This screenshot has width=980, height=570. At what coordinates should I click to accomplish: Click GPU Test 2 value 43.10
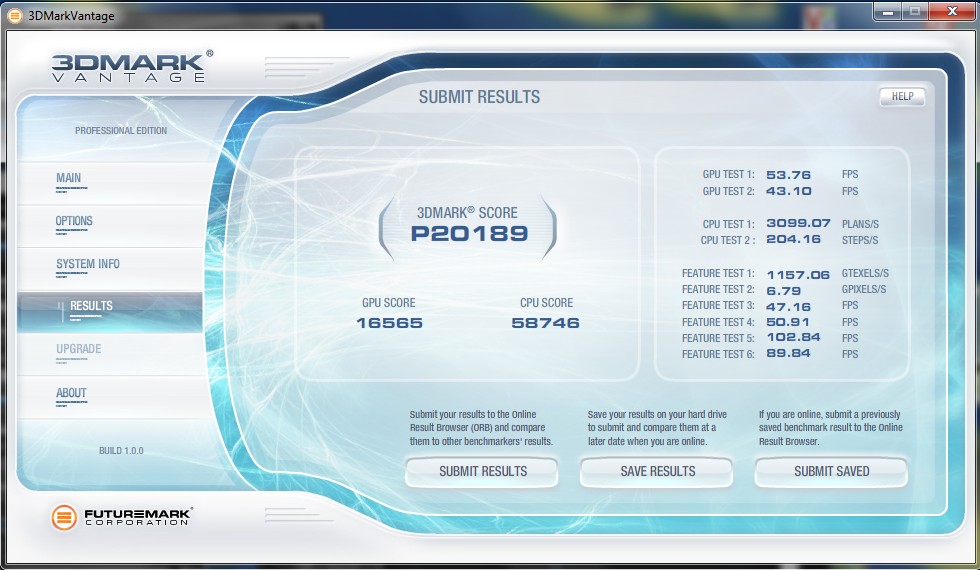(x=789, y=191)
